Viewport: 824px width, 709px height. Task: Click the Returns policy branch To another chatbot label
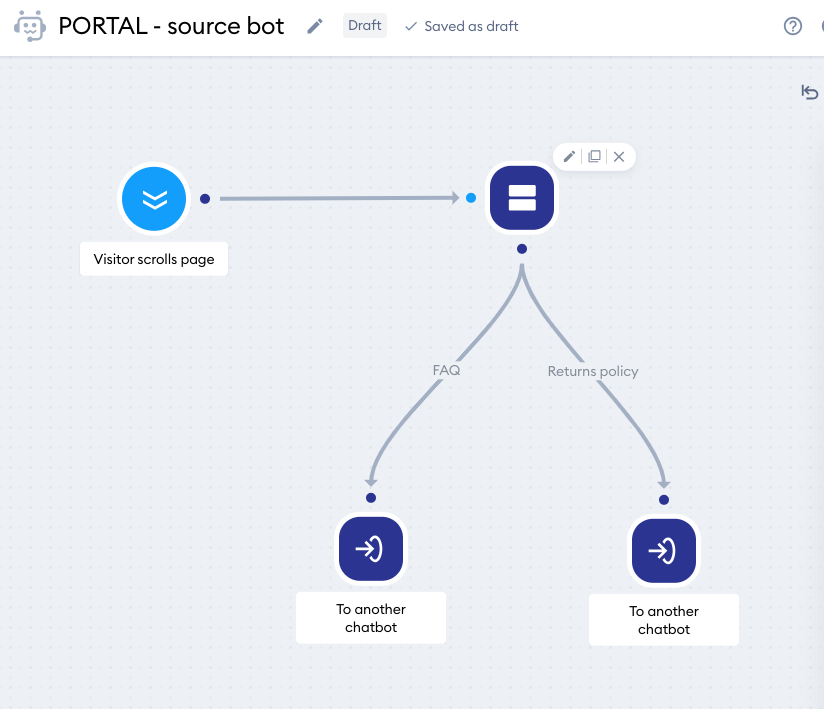(x=664, y=620)
